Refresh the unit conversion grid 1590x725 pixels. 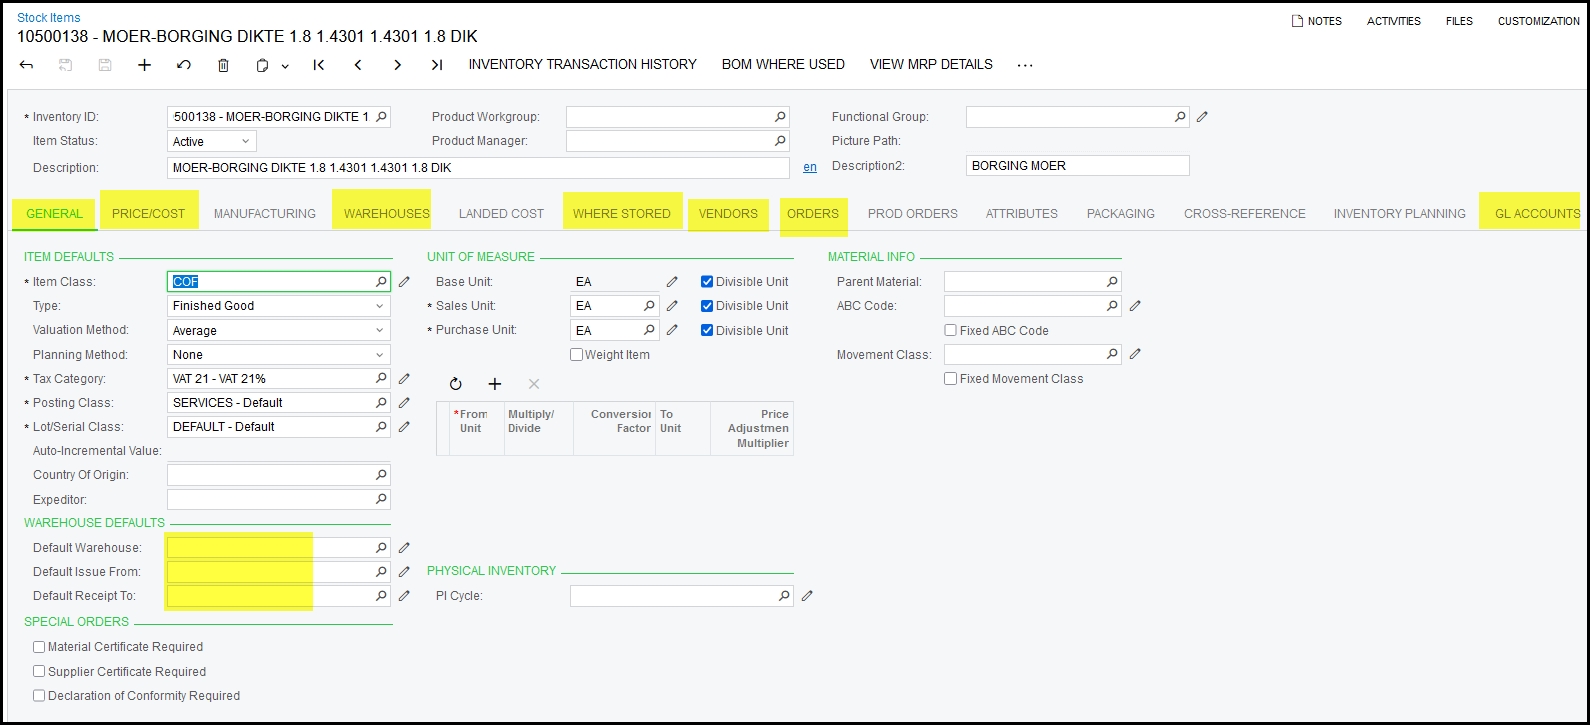(x=456, y=384)
